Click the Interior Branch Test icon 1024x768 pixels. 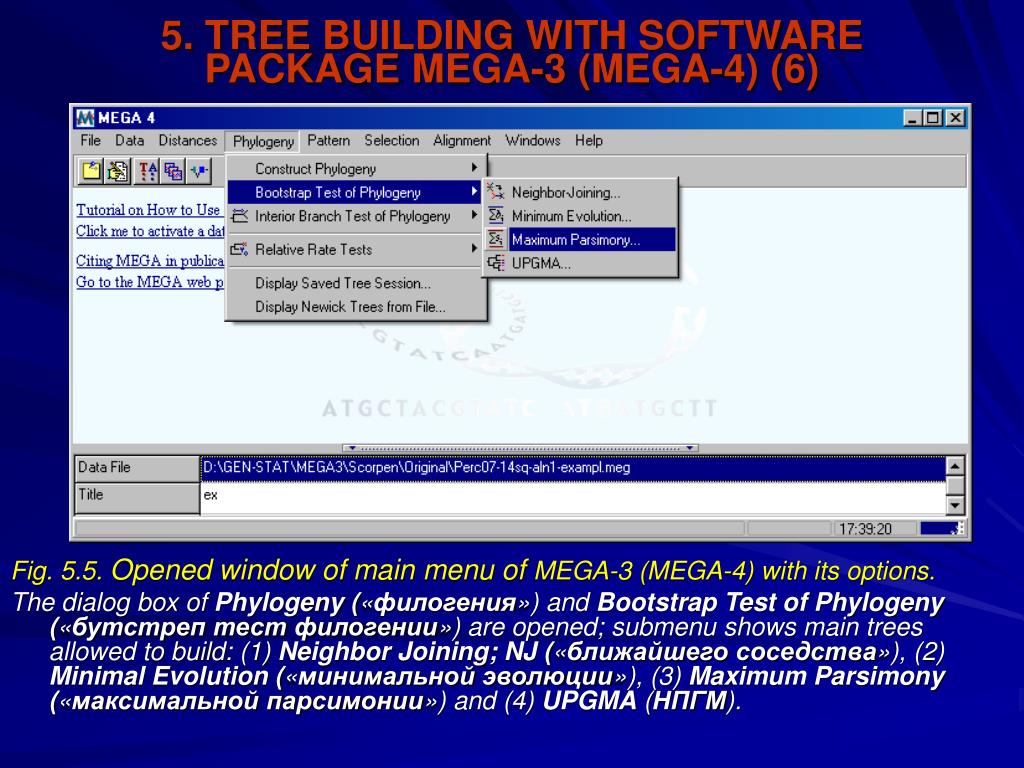click(240, 216)
